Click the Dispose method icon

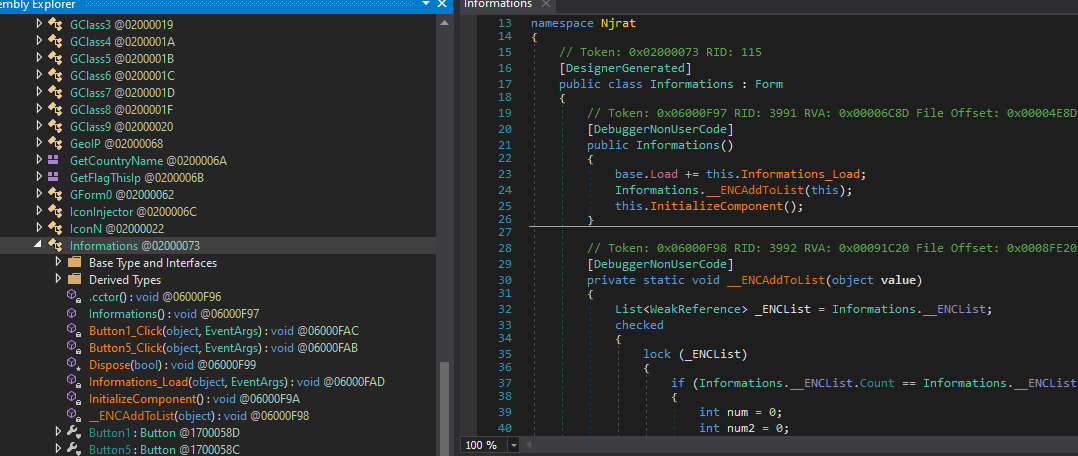(73, 365)
